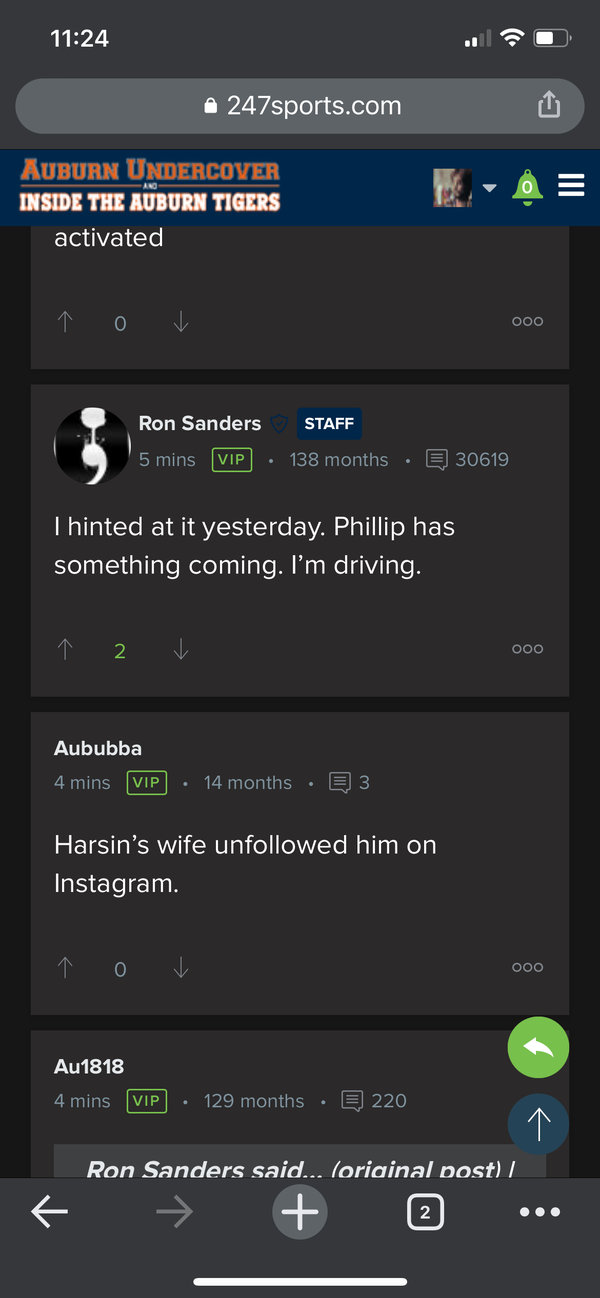The width and height of the screenshot is (600, 1298).
Task: Open the site hamburger menu
Action: click(x=571, y=185)
